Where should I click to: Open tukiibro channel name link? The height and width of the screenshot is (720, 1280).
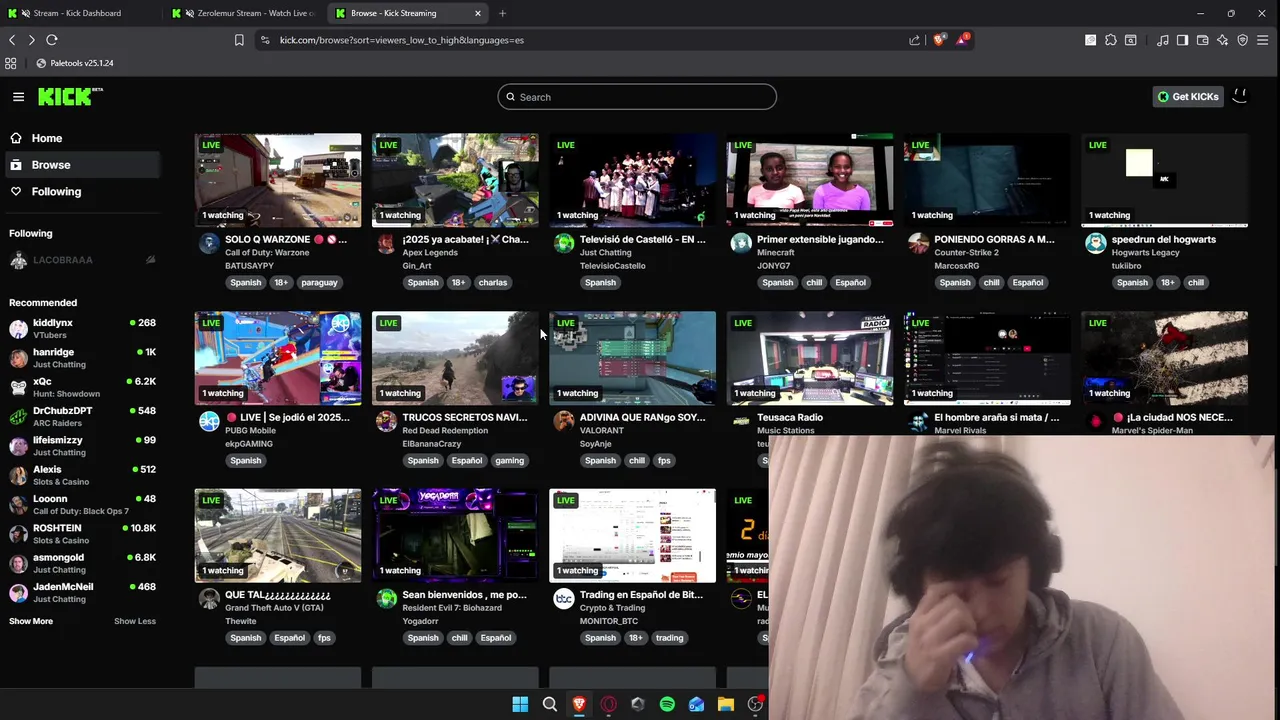coord(1126,266)
